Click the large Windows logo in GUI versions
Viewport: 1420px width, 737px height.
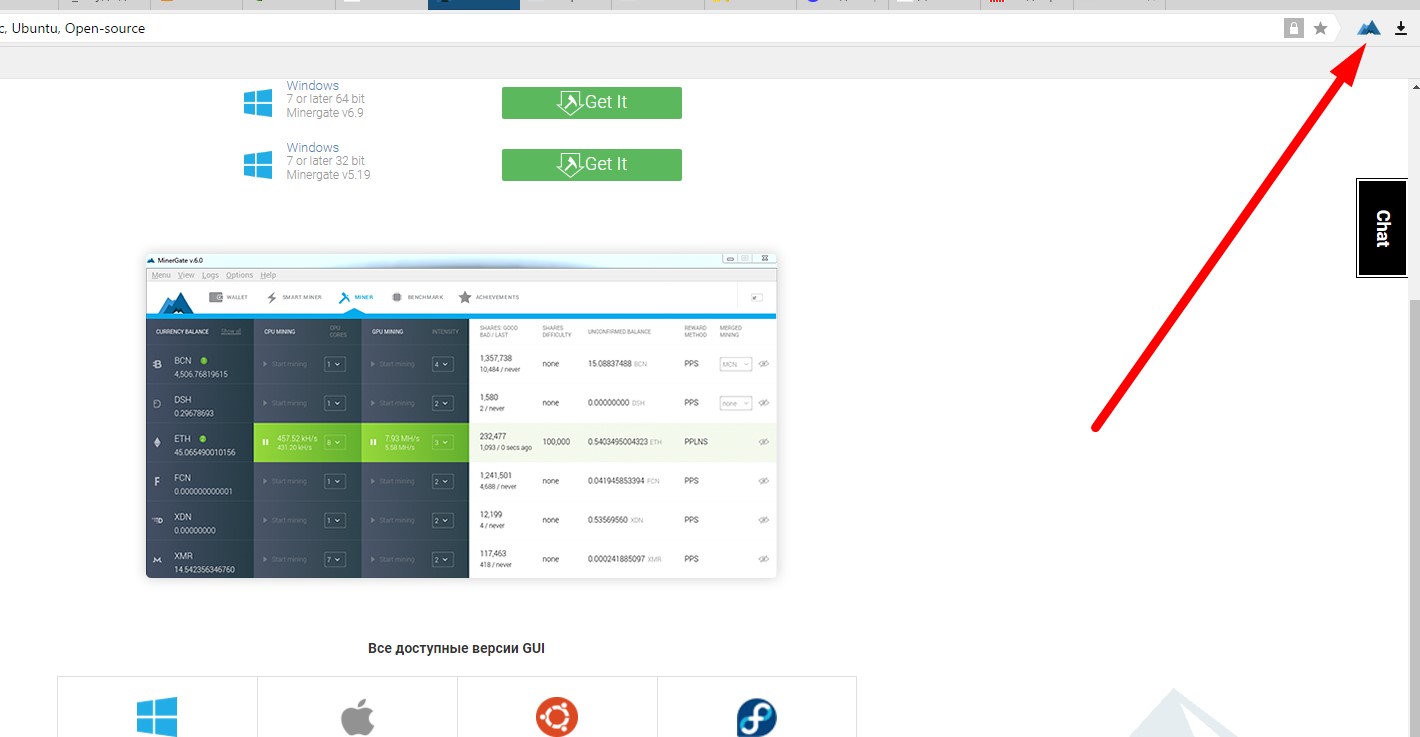click(x=157, y=717)
